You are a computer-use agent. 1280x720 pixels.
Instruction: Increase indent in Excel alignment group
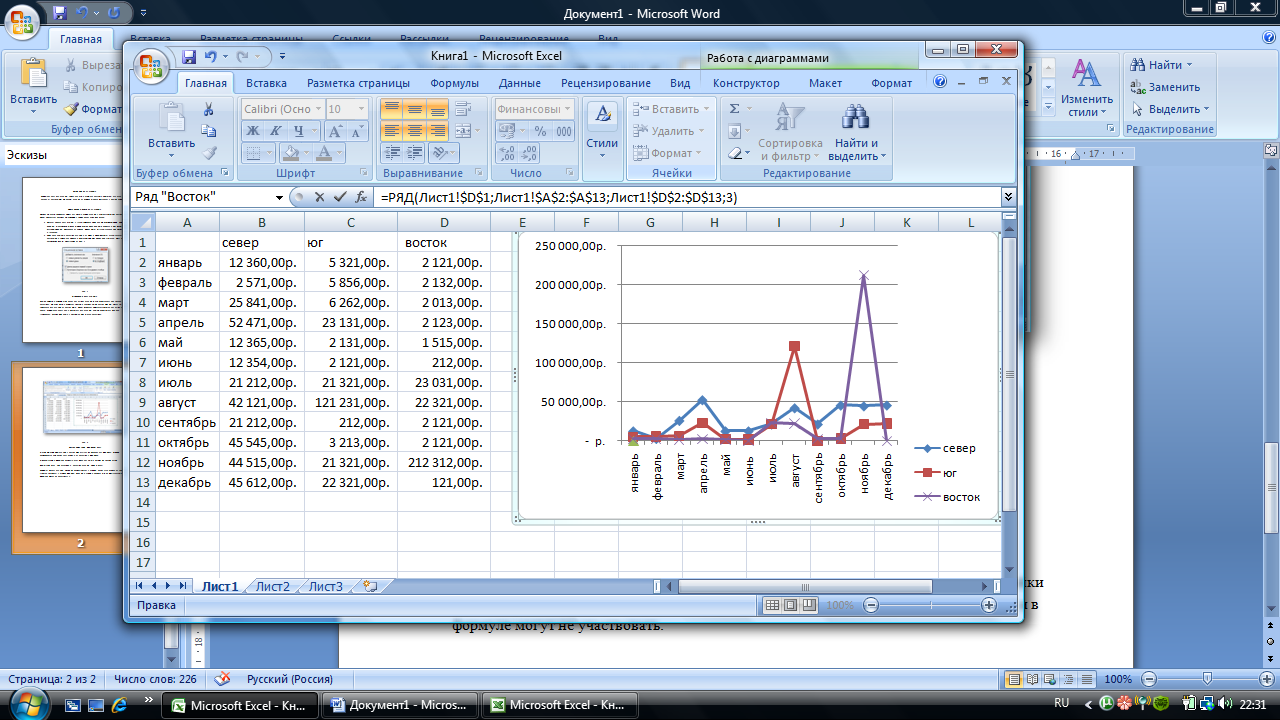(x=413, y=153)
